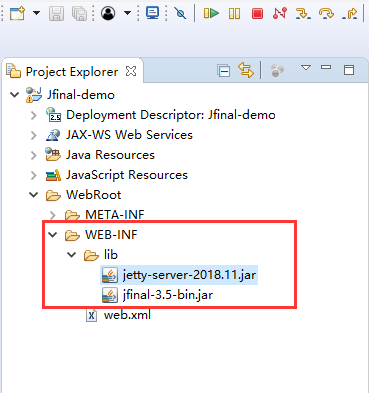The image size is (369, 393).
Task: Open dropdown arrow beside New icon
Action: tap(36, 13)
